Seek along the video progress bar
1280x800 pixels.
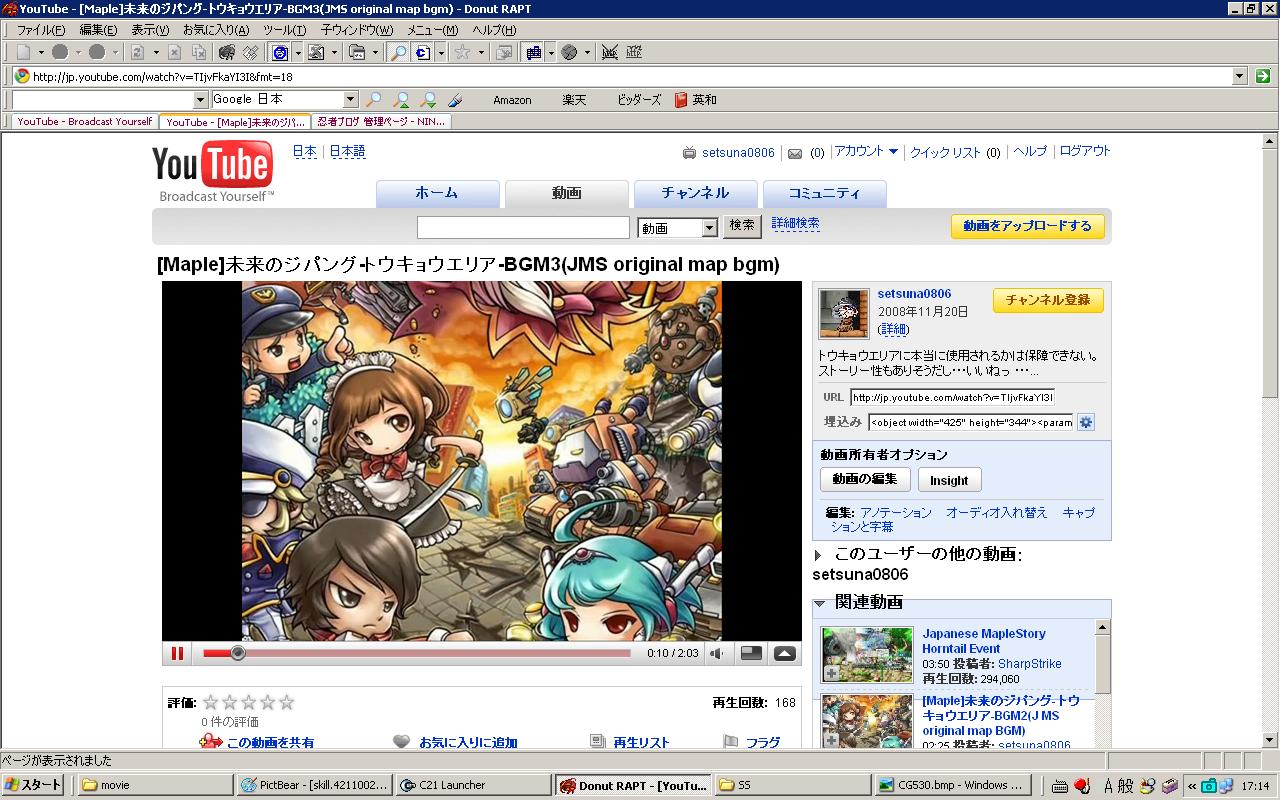(417, 653)
